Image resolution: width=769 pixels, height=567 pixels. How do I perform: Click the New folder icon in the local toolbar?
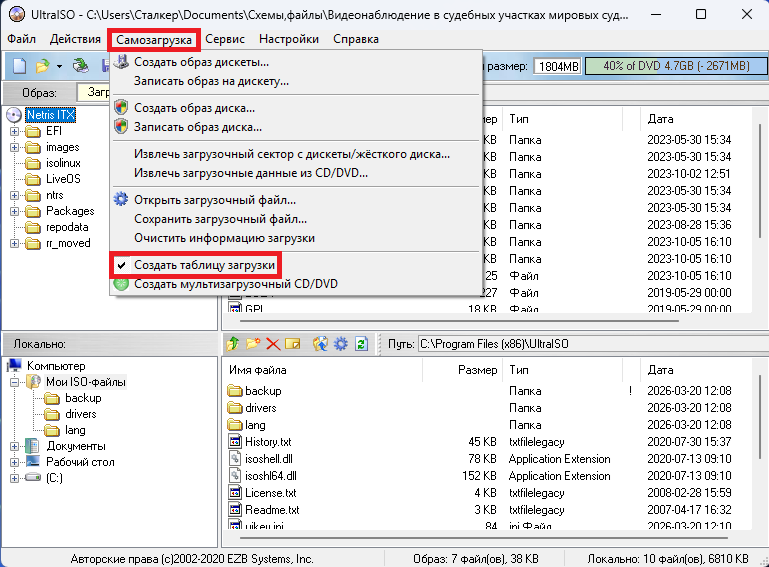(x=253, y=343)
